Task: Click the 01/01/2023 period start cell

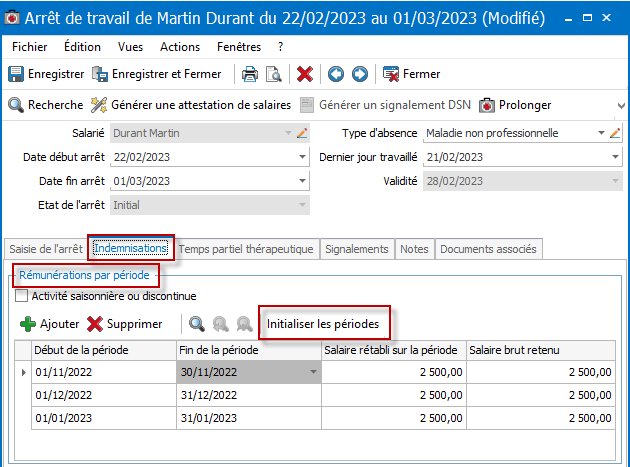Action: [x=104, y=418]
